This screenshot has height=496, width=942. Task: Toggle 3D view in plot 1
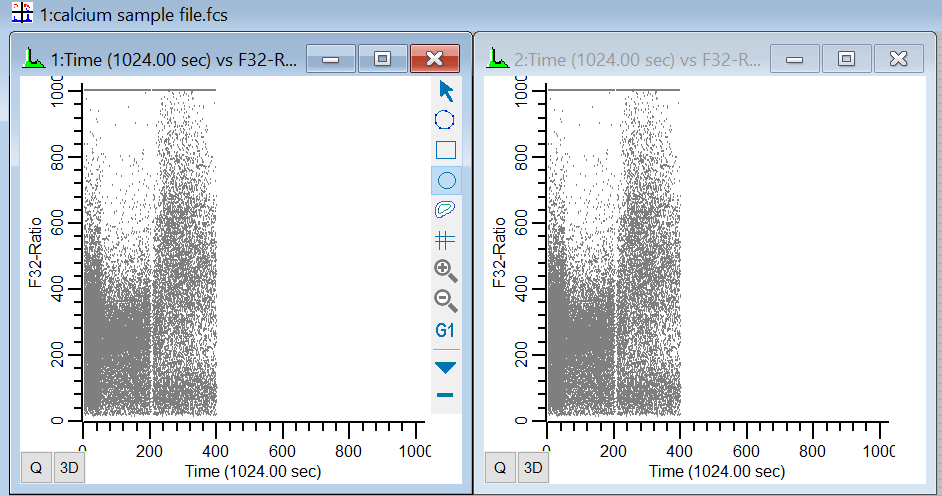point(67,467)
